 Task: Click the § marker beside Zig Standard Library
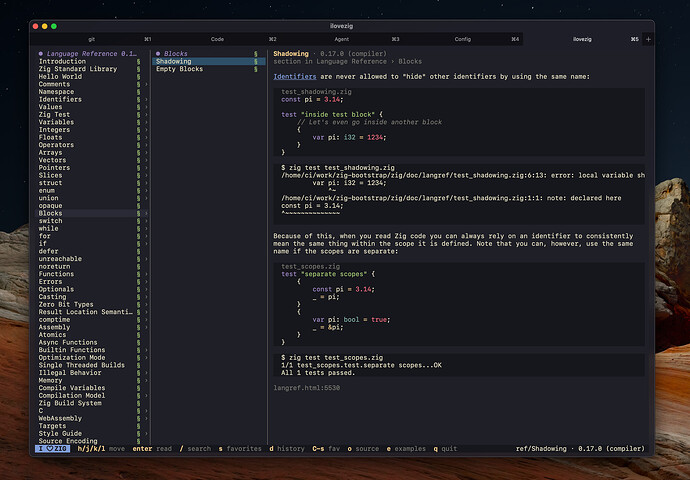tap(138, 69)
